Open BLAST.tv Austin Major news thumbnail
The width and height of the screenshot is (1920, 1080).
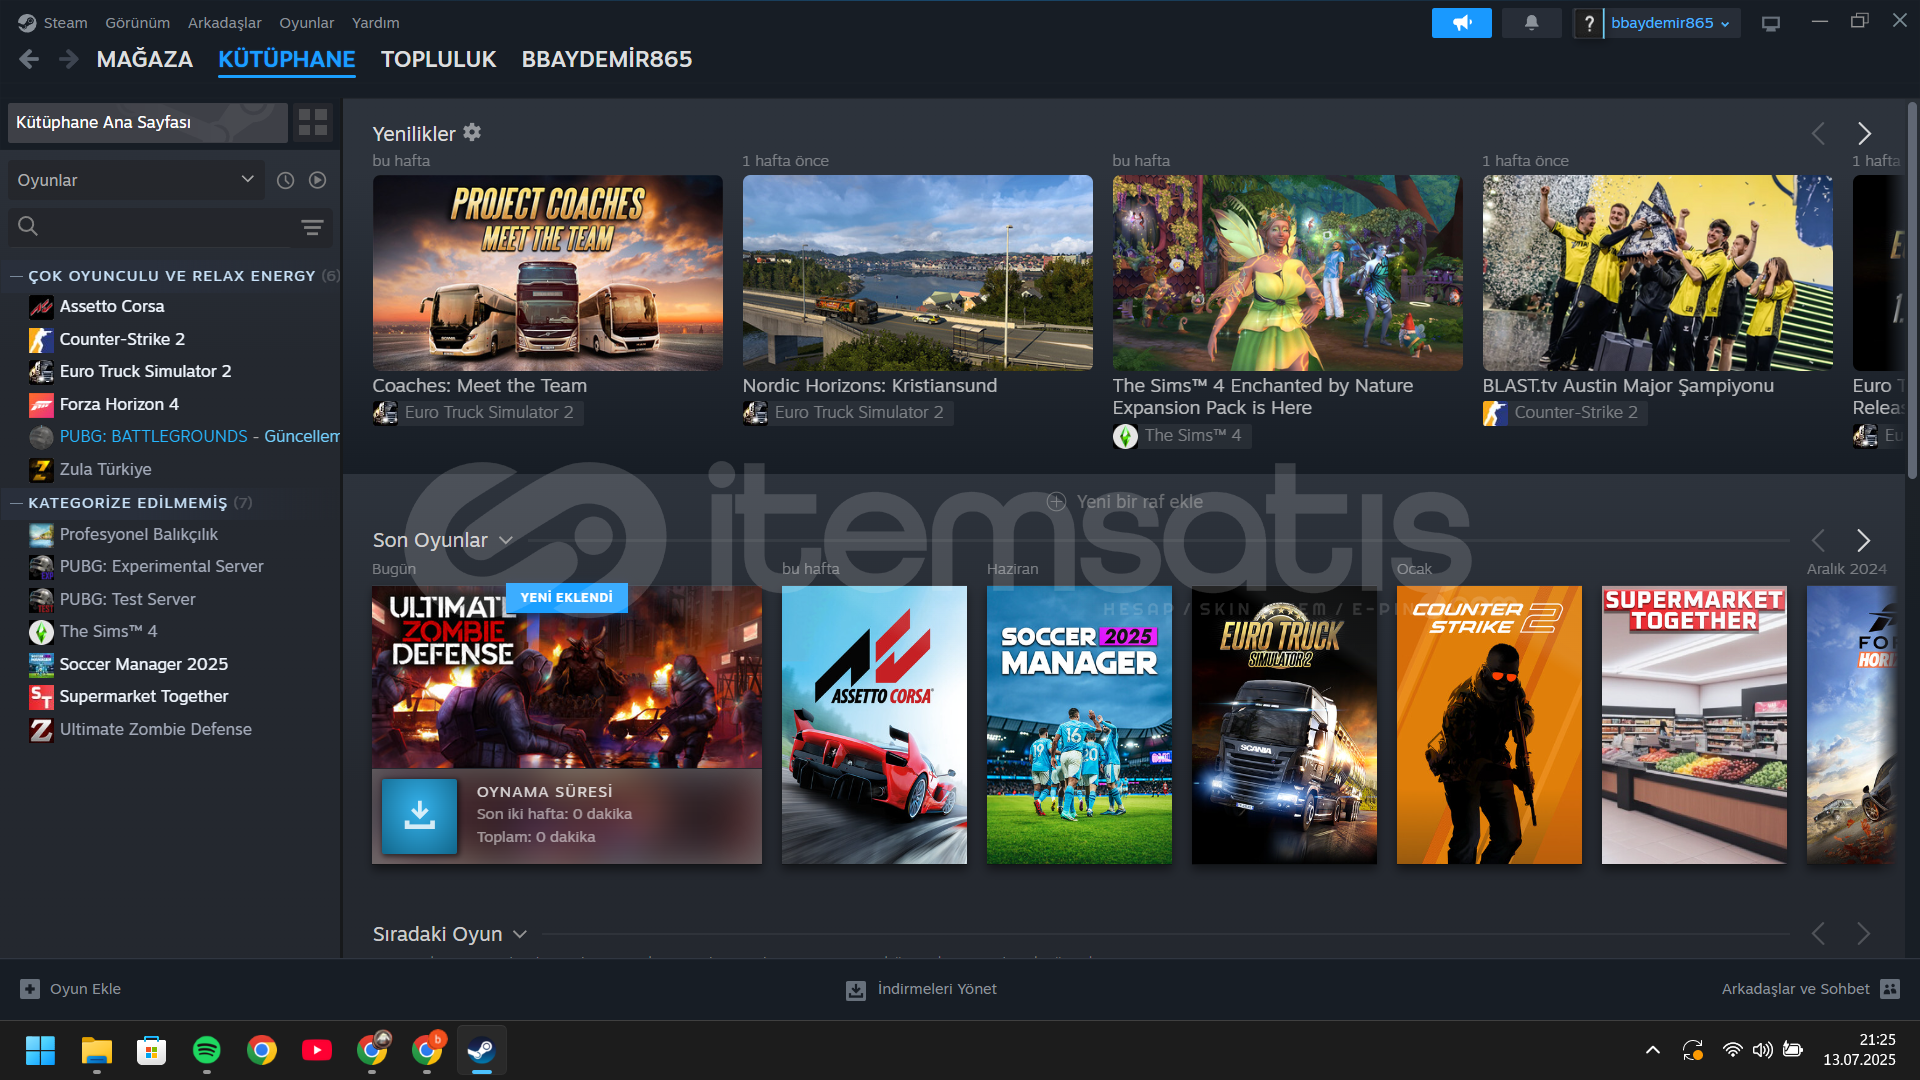pos(1657,272)
